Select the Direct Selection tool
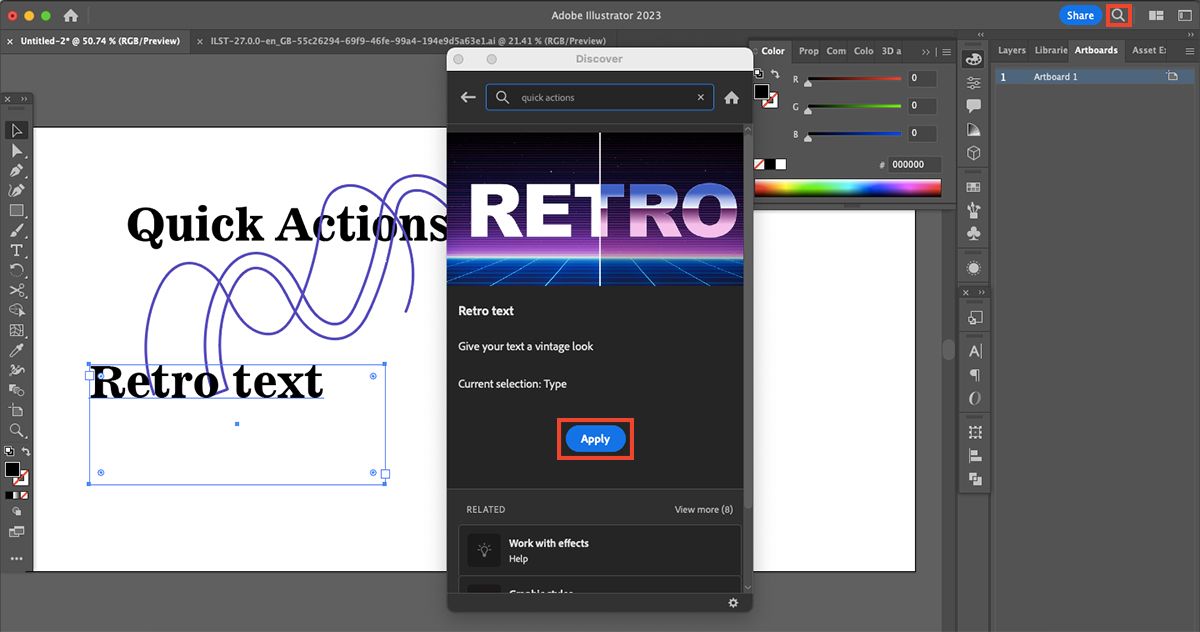 (17, 150)
